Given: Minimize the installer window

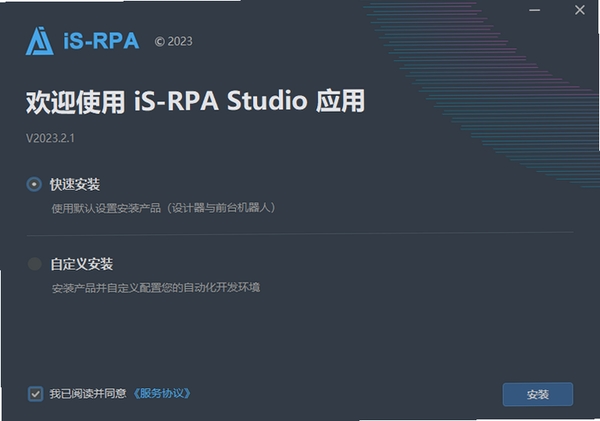Looking at the screenshot, I should (535, 10).
